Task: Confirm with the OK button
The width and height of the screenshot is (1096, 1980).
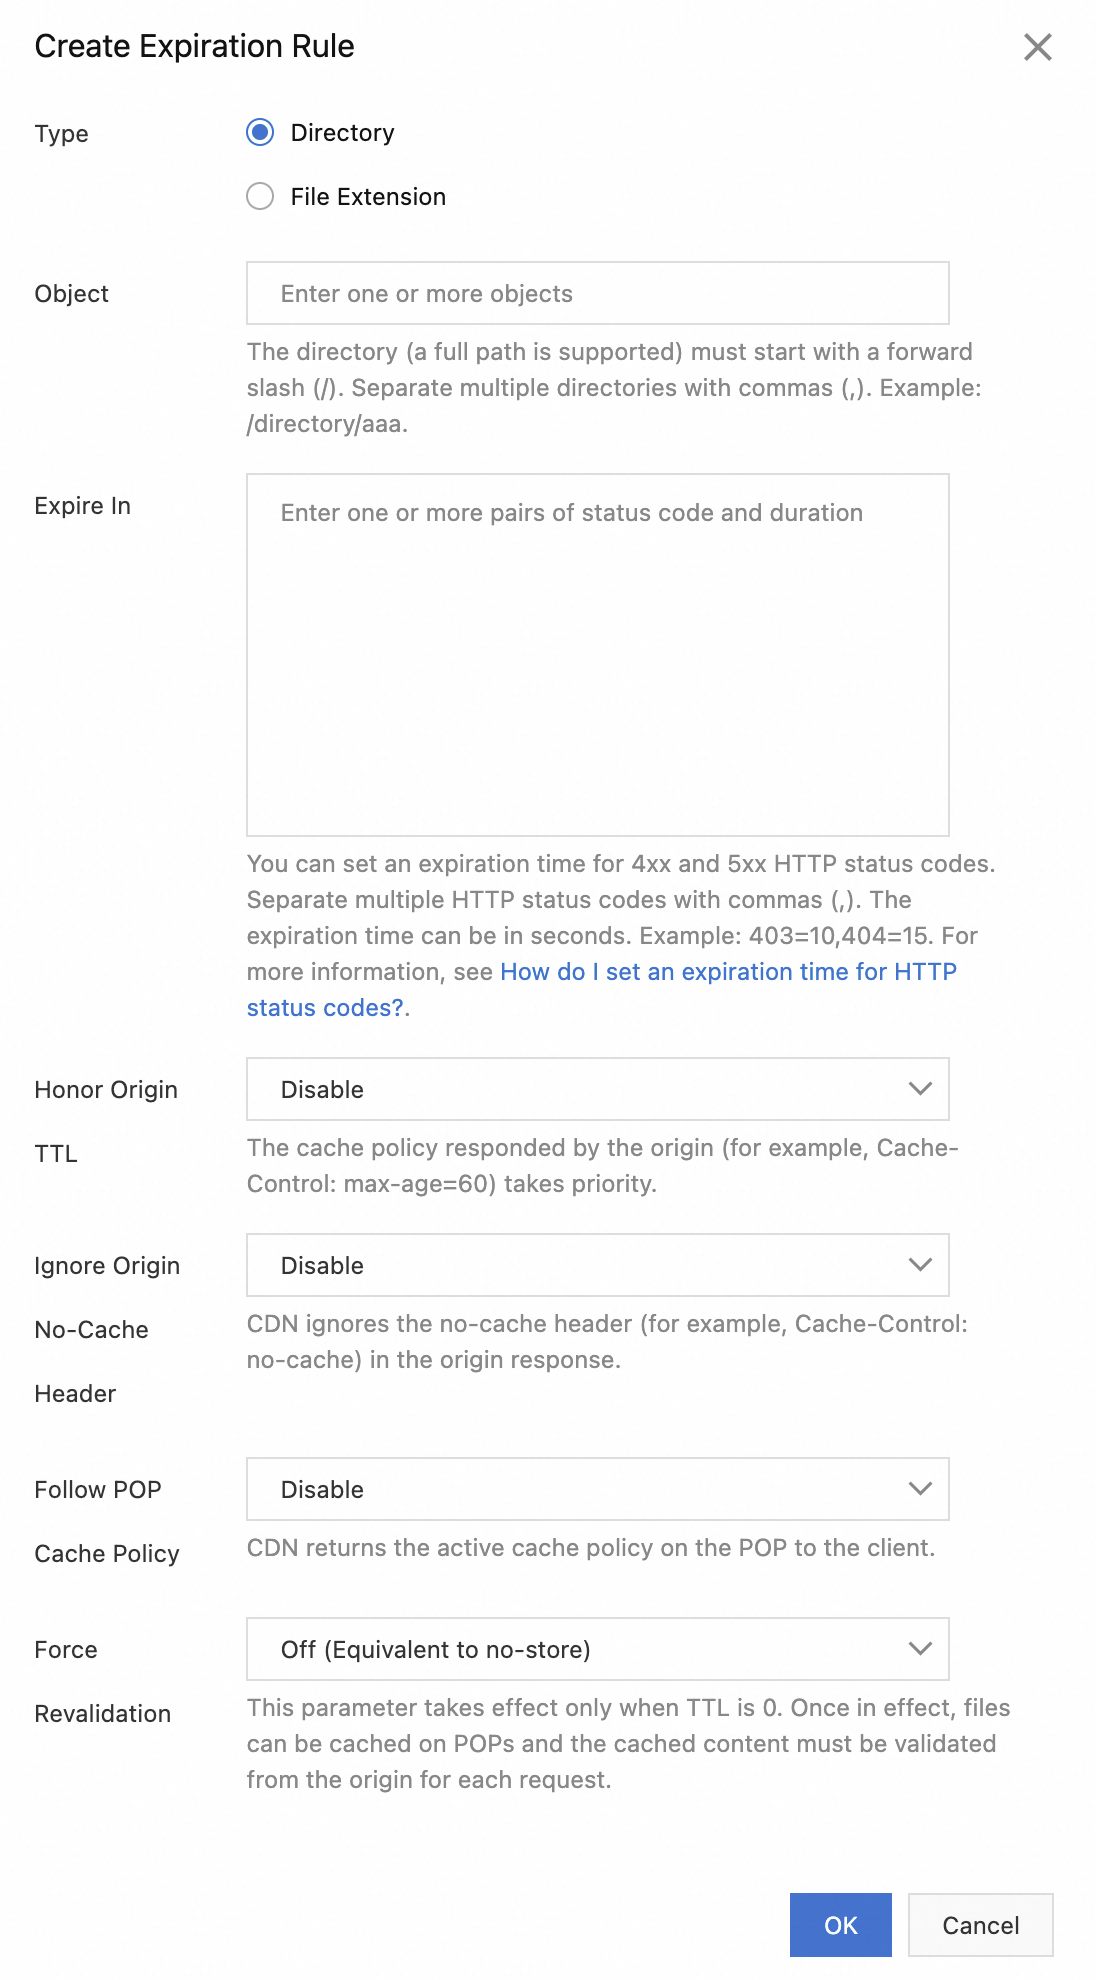Action: click(841, 1925)
